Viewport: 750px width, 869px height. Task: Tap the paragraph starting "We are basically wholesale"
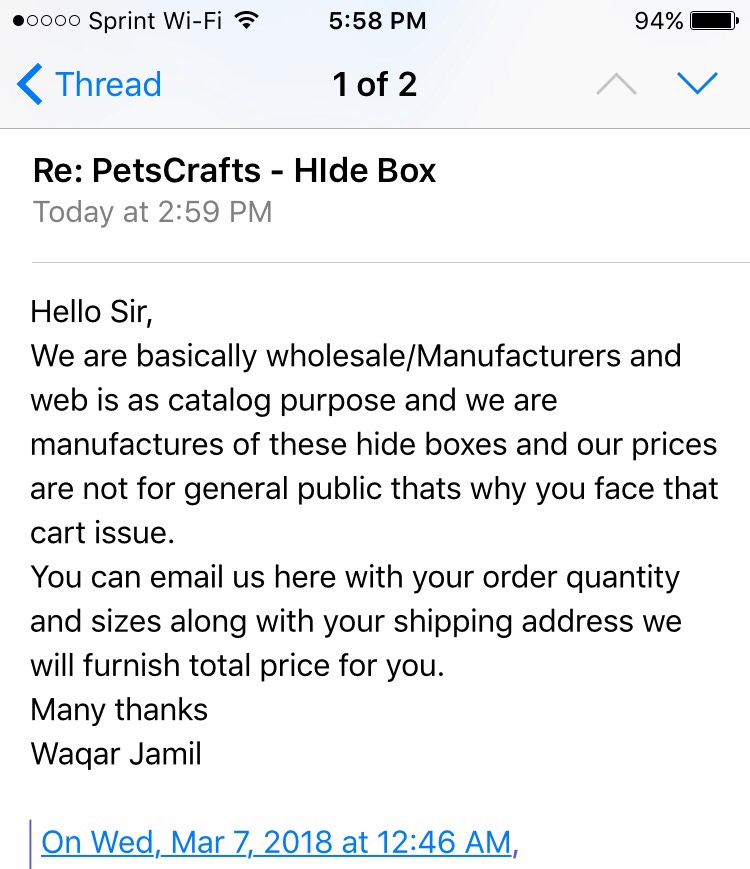(374, 444)
